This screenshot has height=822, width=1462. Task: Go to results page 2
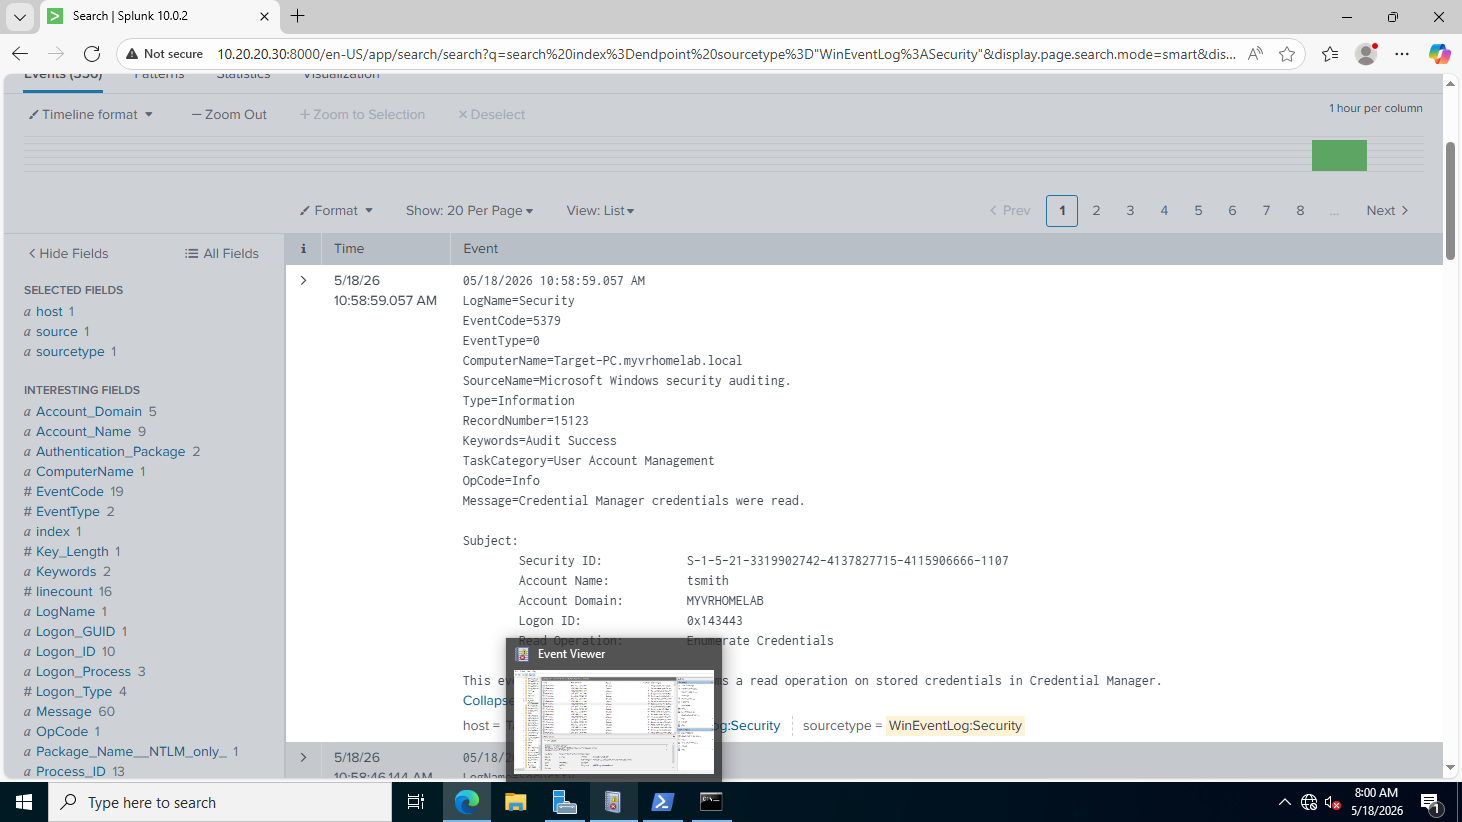point(1096,210)
